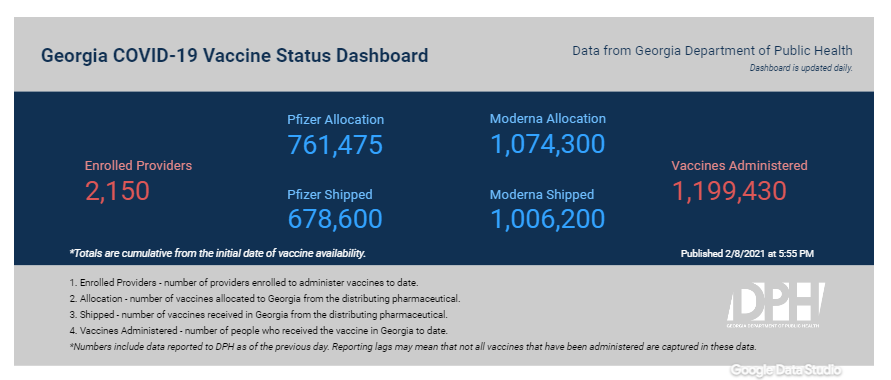Click the 'Dashboard is updated daily' note

click(x=801, y=68)
